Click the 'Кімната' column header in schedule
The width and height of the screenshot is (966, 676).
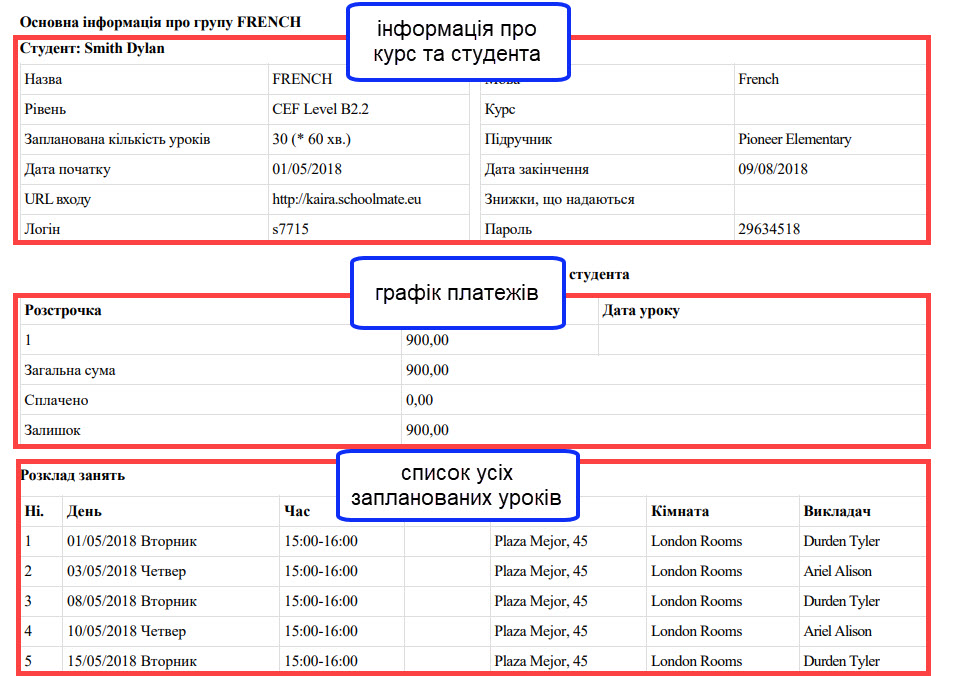tap(680, 511)
